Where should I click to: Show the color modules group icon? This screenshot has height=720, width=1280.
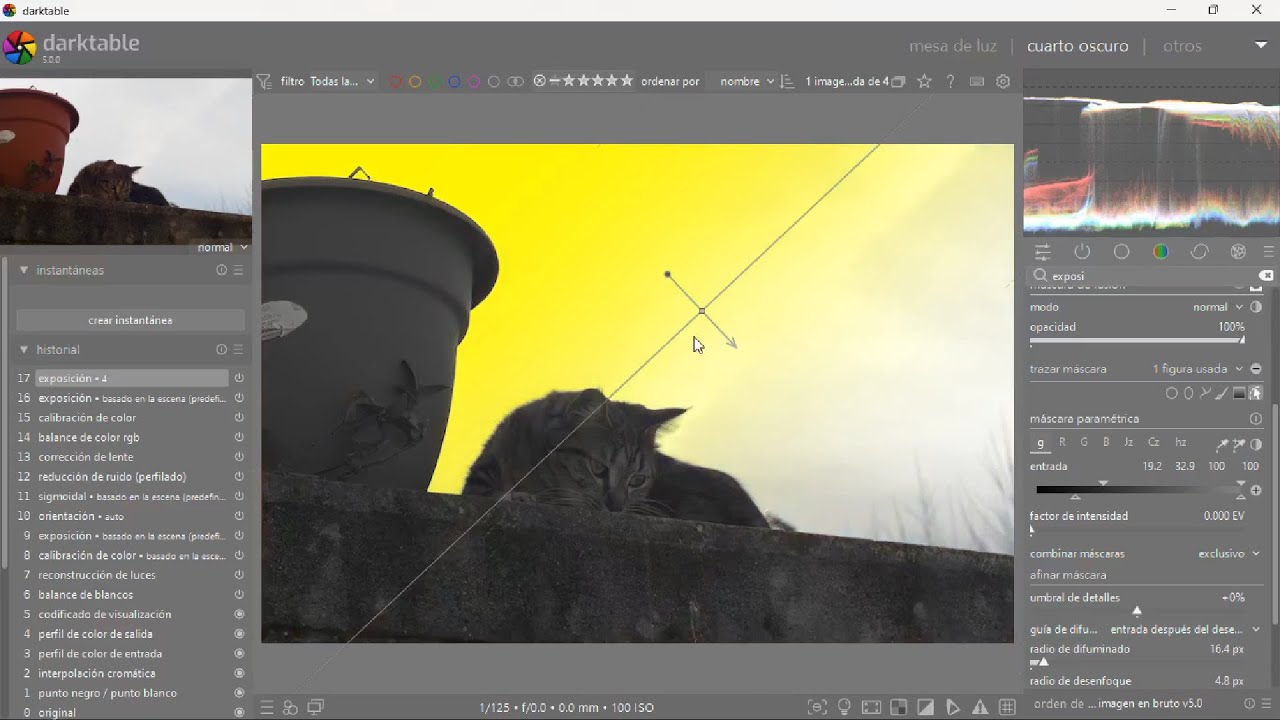1160,252
